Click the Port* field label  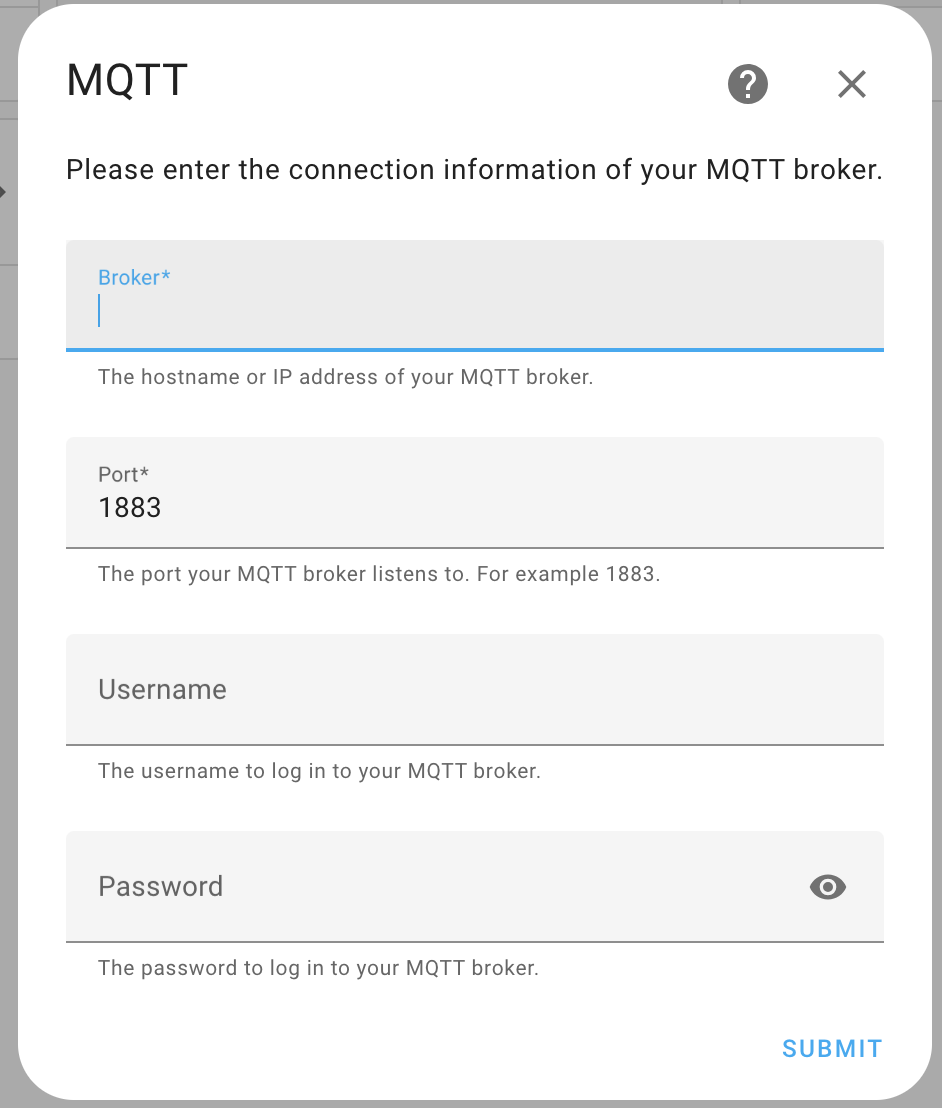coord(124,474)
